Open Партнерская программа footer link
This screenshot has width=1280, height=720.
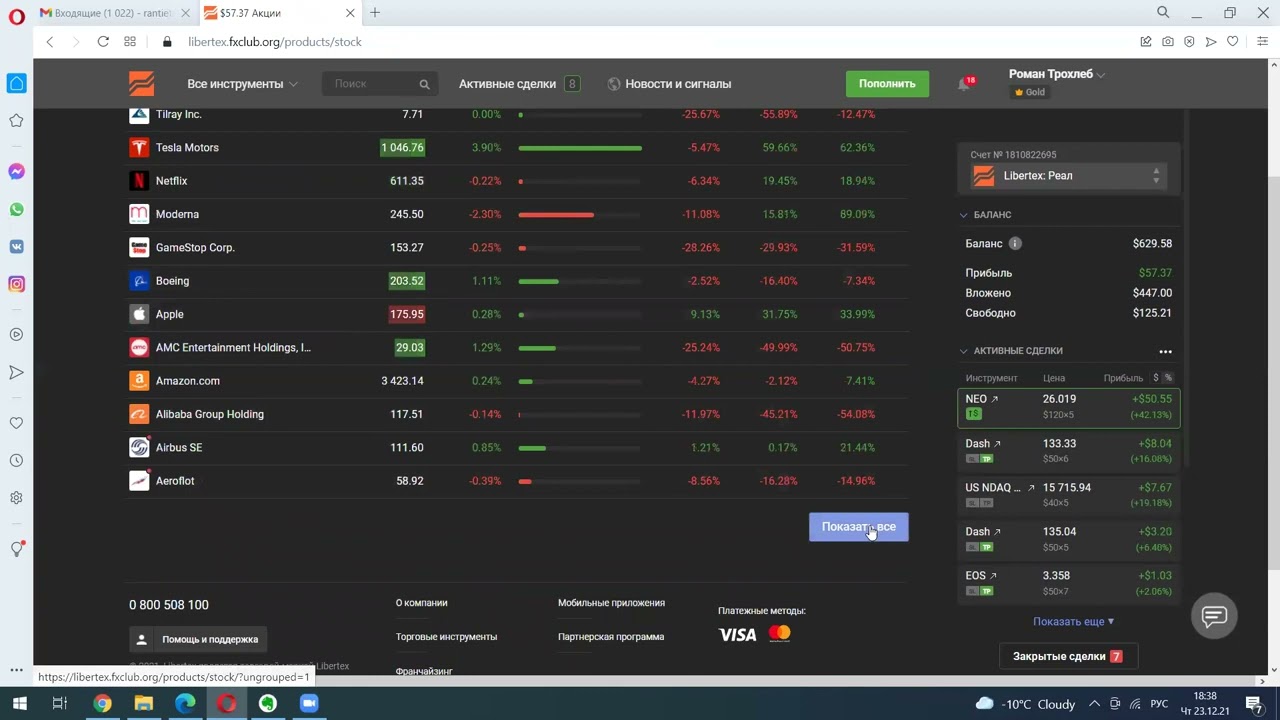click(x=611, y=637)
